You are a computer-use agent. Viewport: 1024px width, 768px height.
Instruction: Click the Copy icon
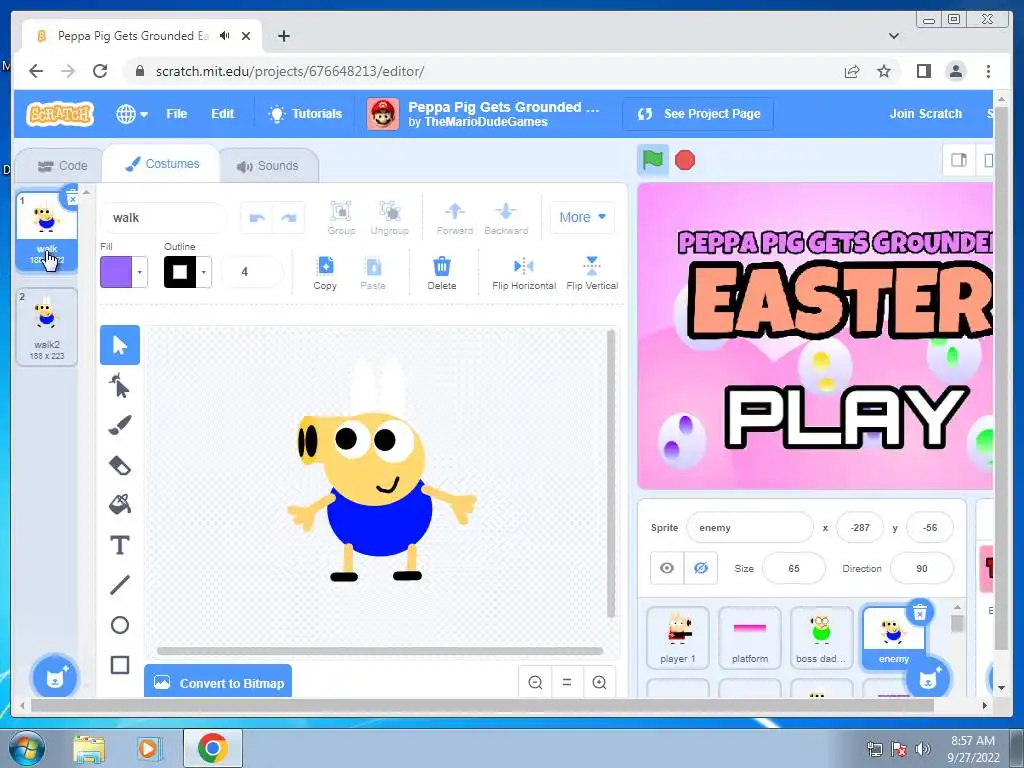click(x=325, y=273)
